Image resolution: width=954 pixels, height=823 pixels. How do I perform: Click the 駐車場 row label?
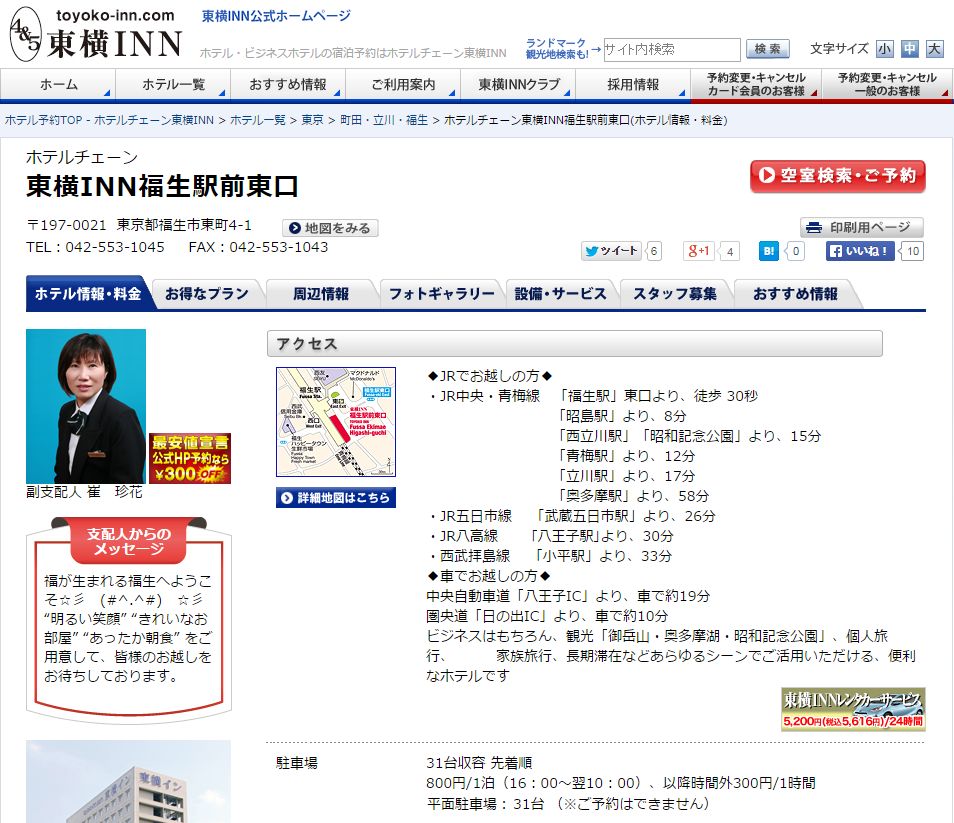[296, 763]
